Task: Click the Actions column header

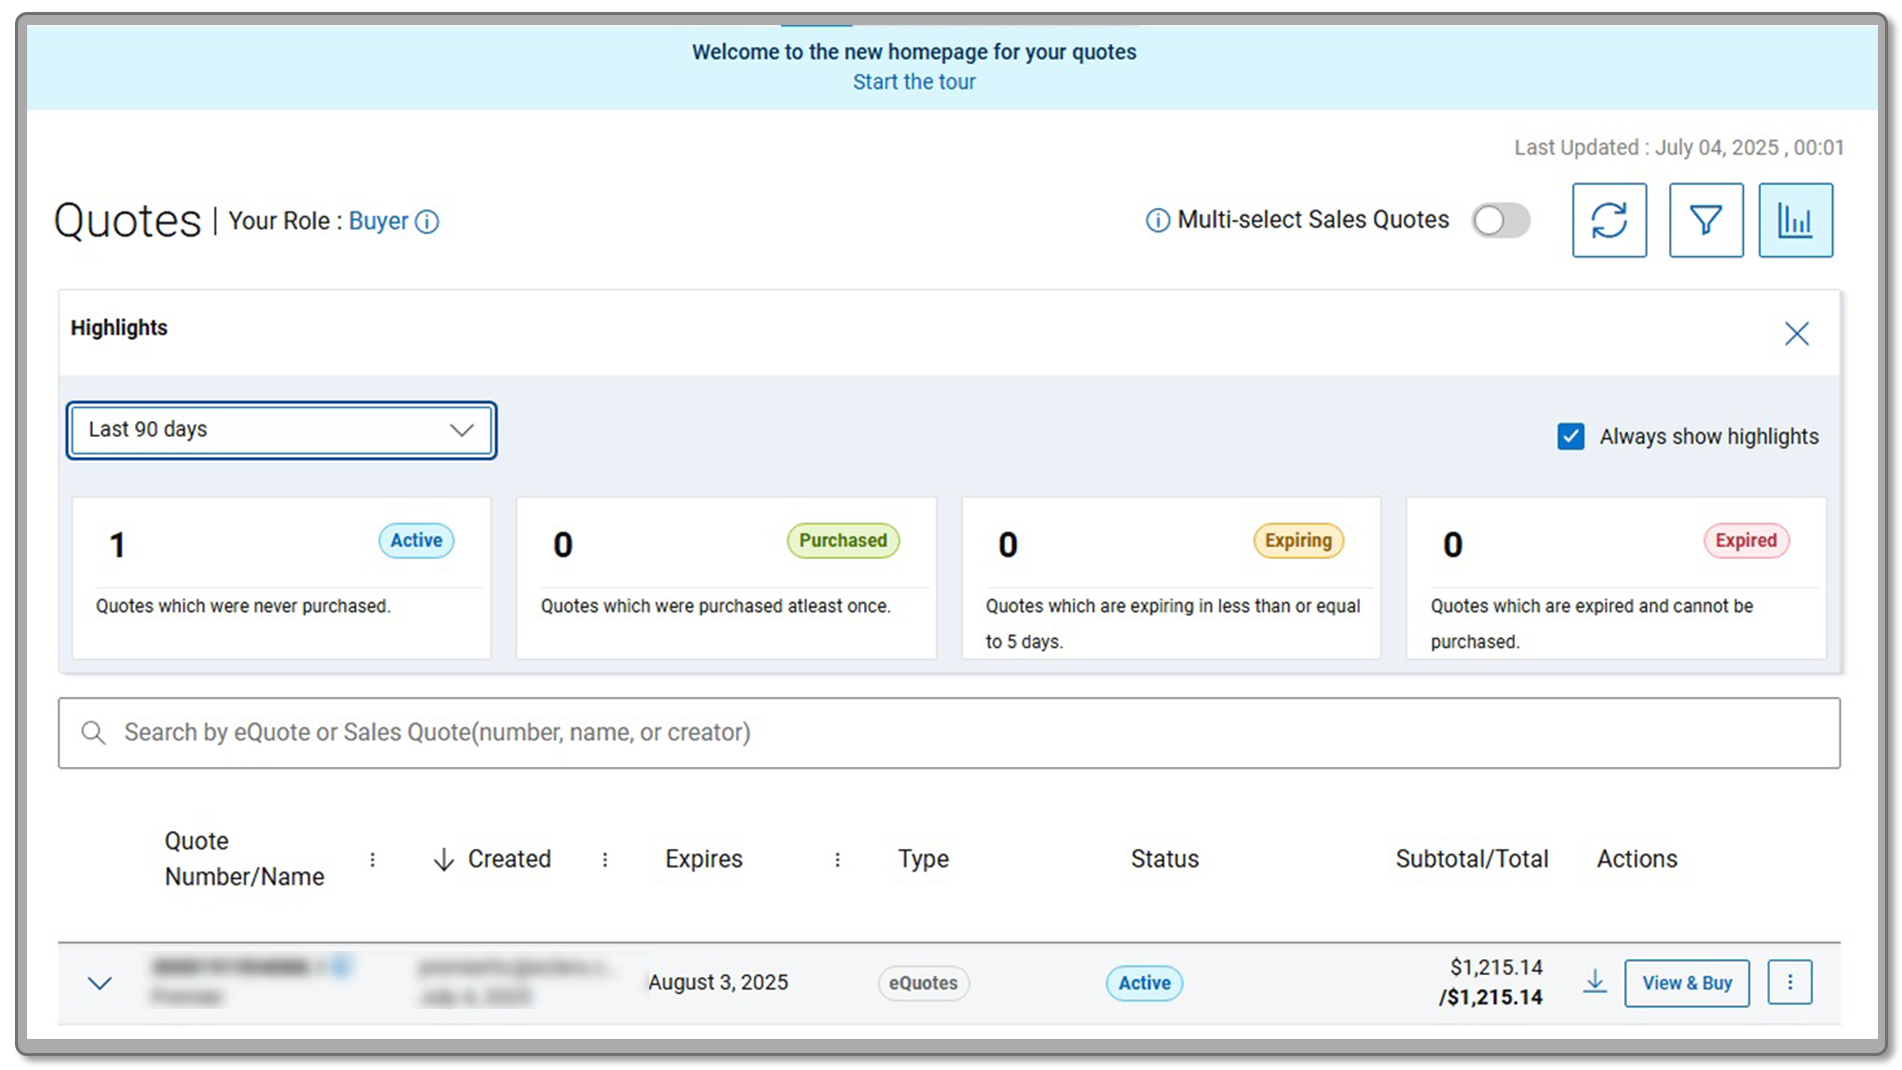Action: (x=1637, y=859)
